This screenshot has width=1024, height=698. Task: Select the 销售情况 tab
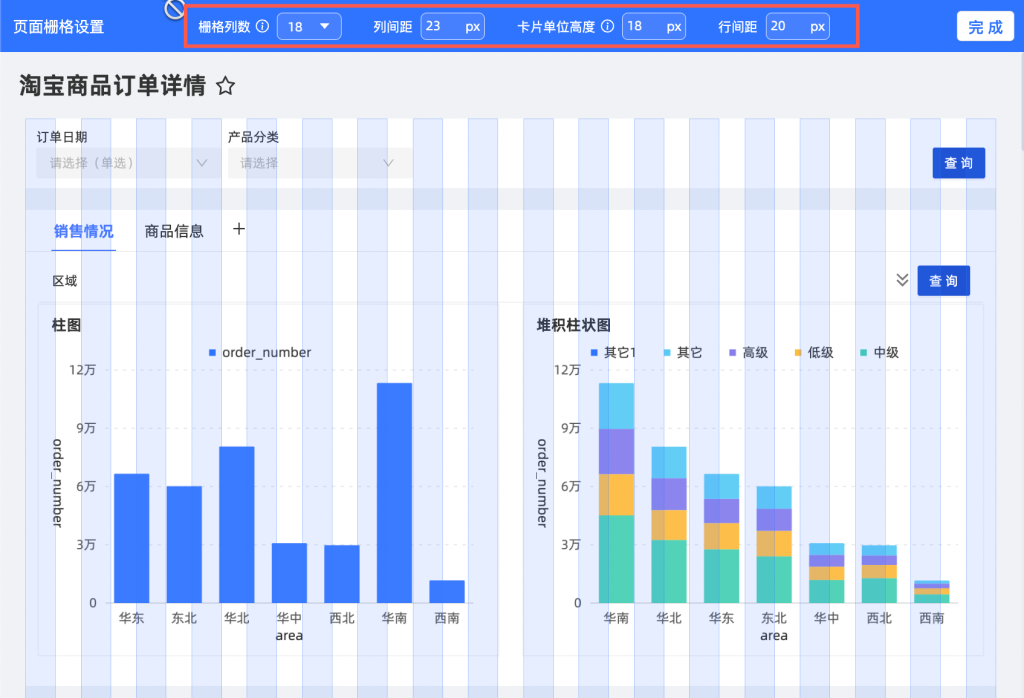[84, 229]
